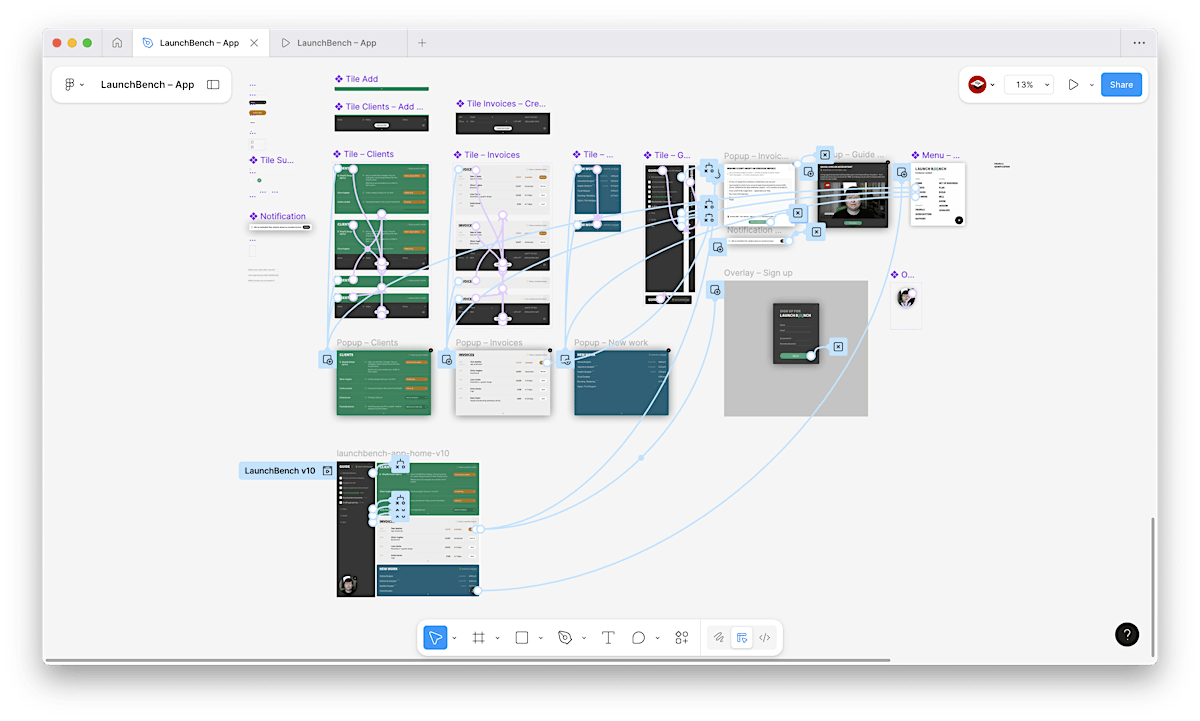Select the Move tool in bottom toolbar
This screenshot has height=721, width=1200.
pos(435,638)
